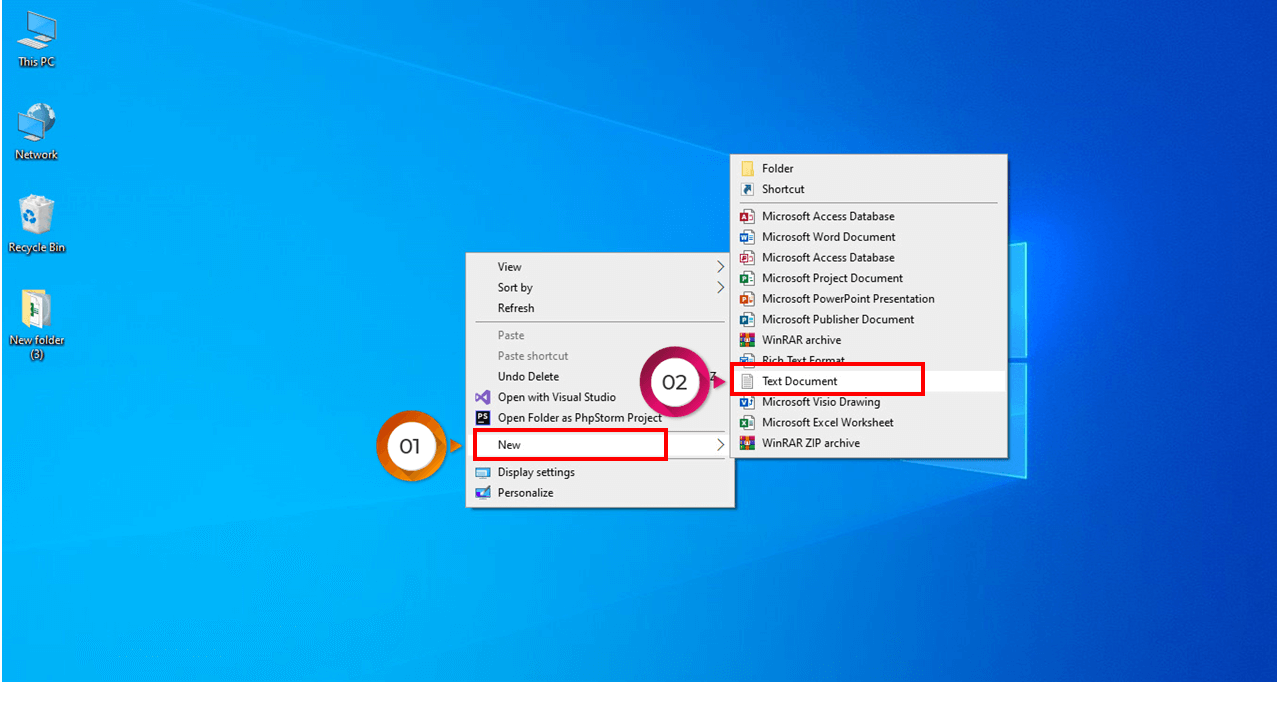Click the Personalize option

[x=525, y=493]
